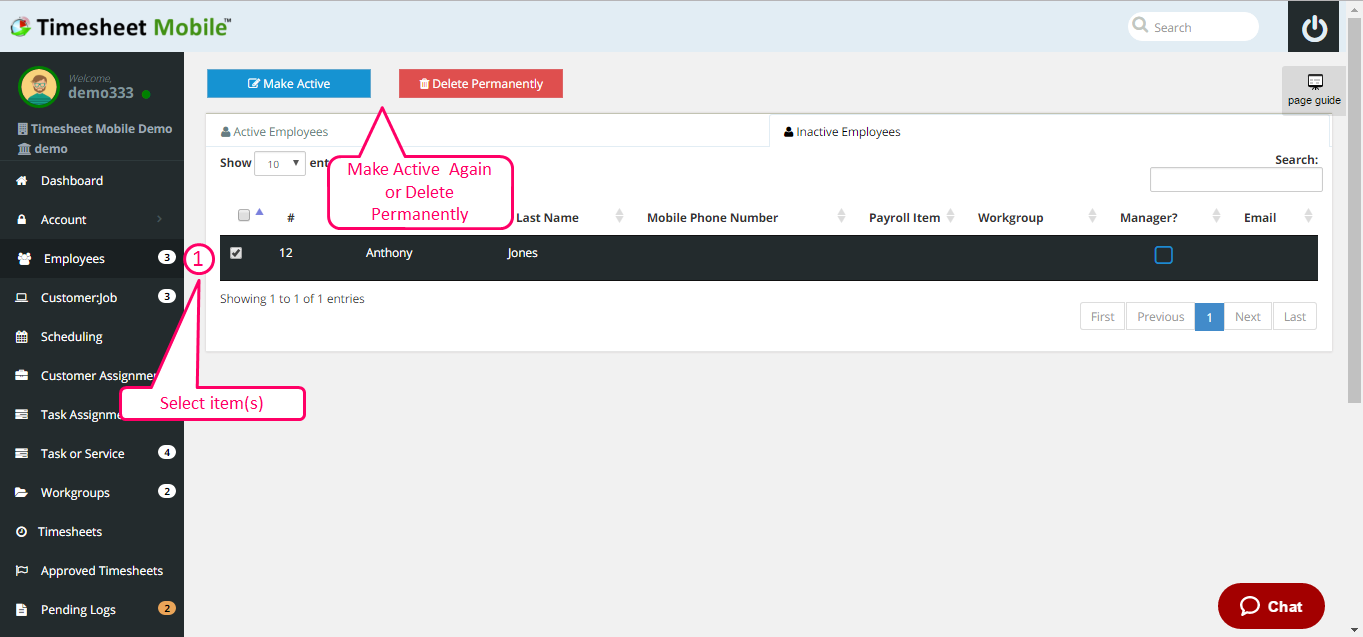The height and width of the screenshot is (637, 1363).
Task: Select page 1 in pagination
Action: click(1209, 317)
